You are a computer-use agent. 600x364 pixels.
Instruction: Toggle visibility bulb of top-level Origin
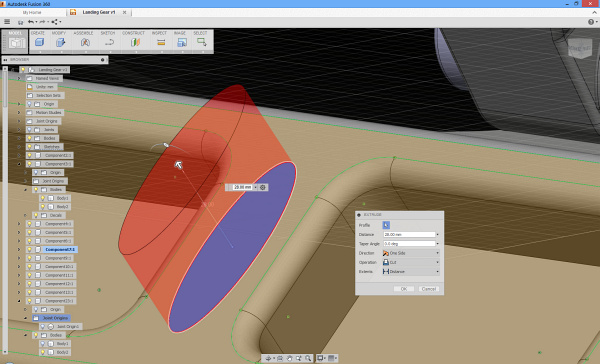click(29, 104)
